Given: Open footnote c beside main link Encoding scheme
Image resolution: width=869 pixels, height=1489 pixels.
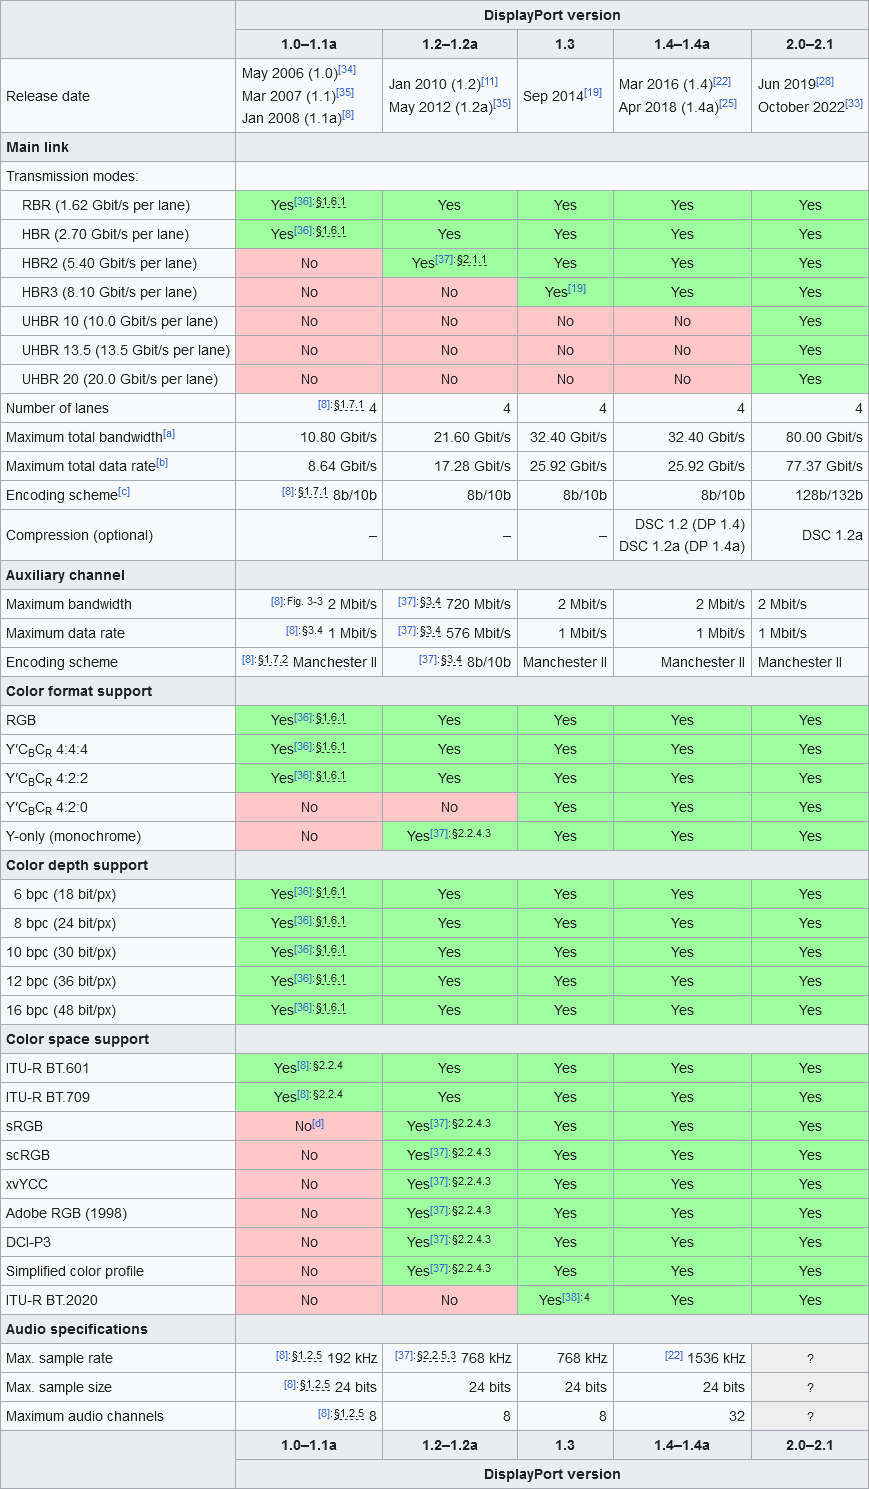Looking at the screenshot, I should [124, 491].
